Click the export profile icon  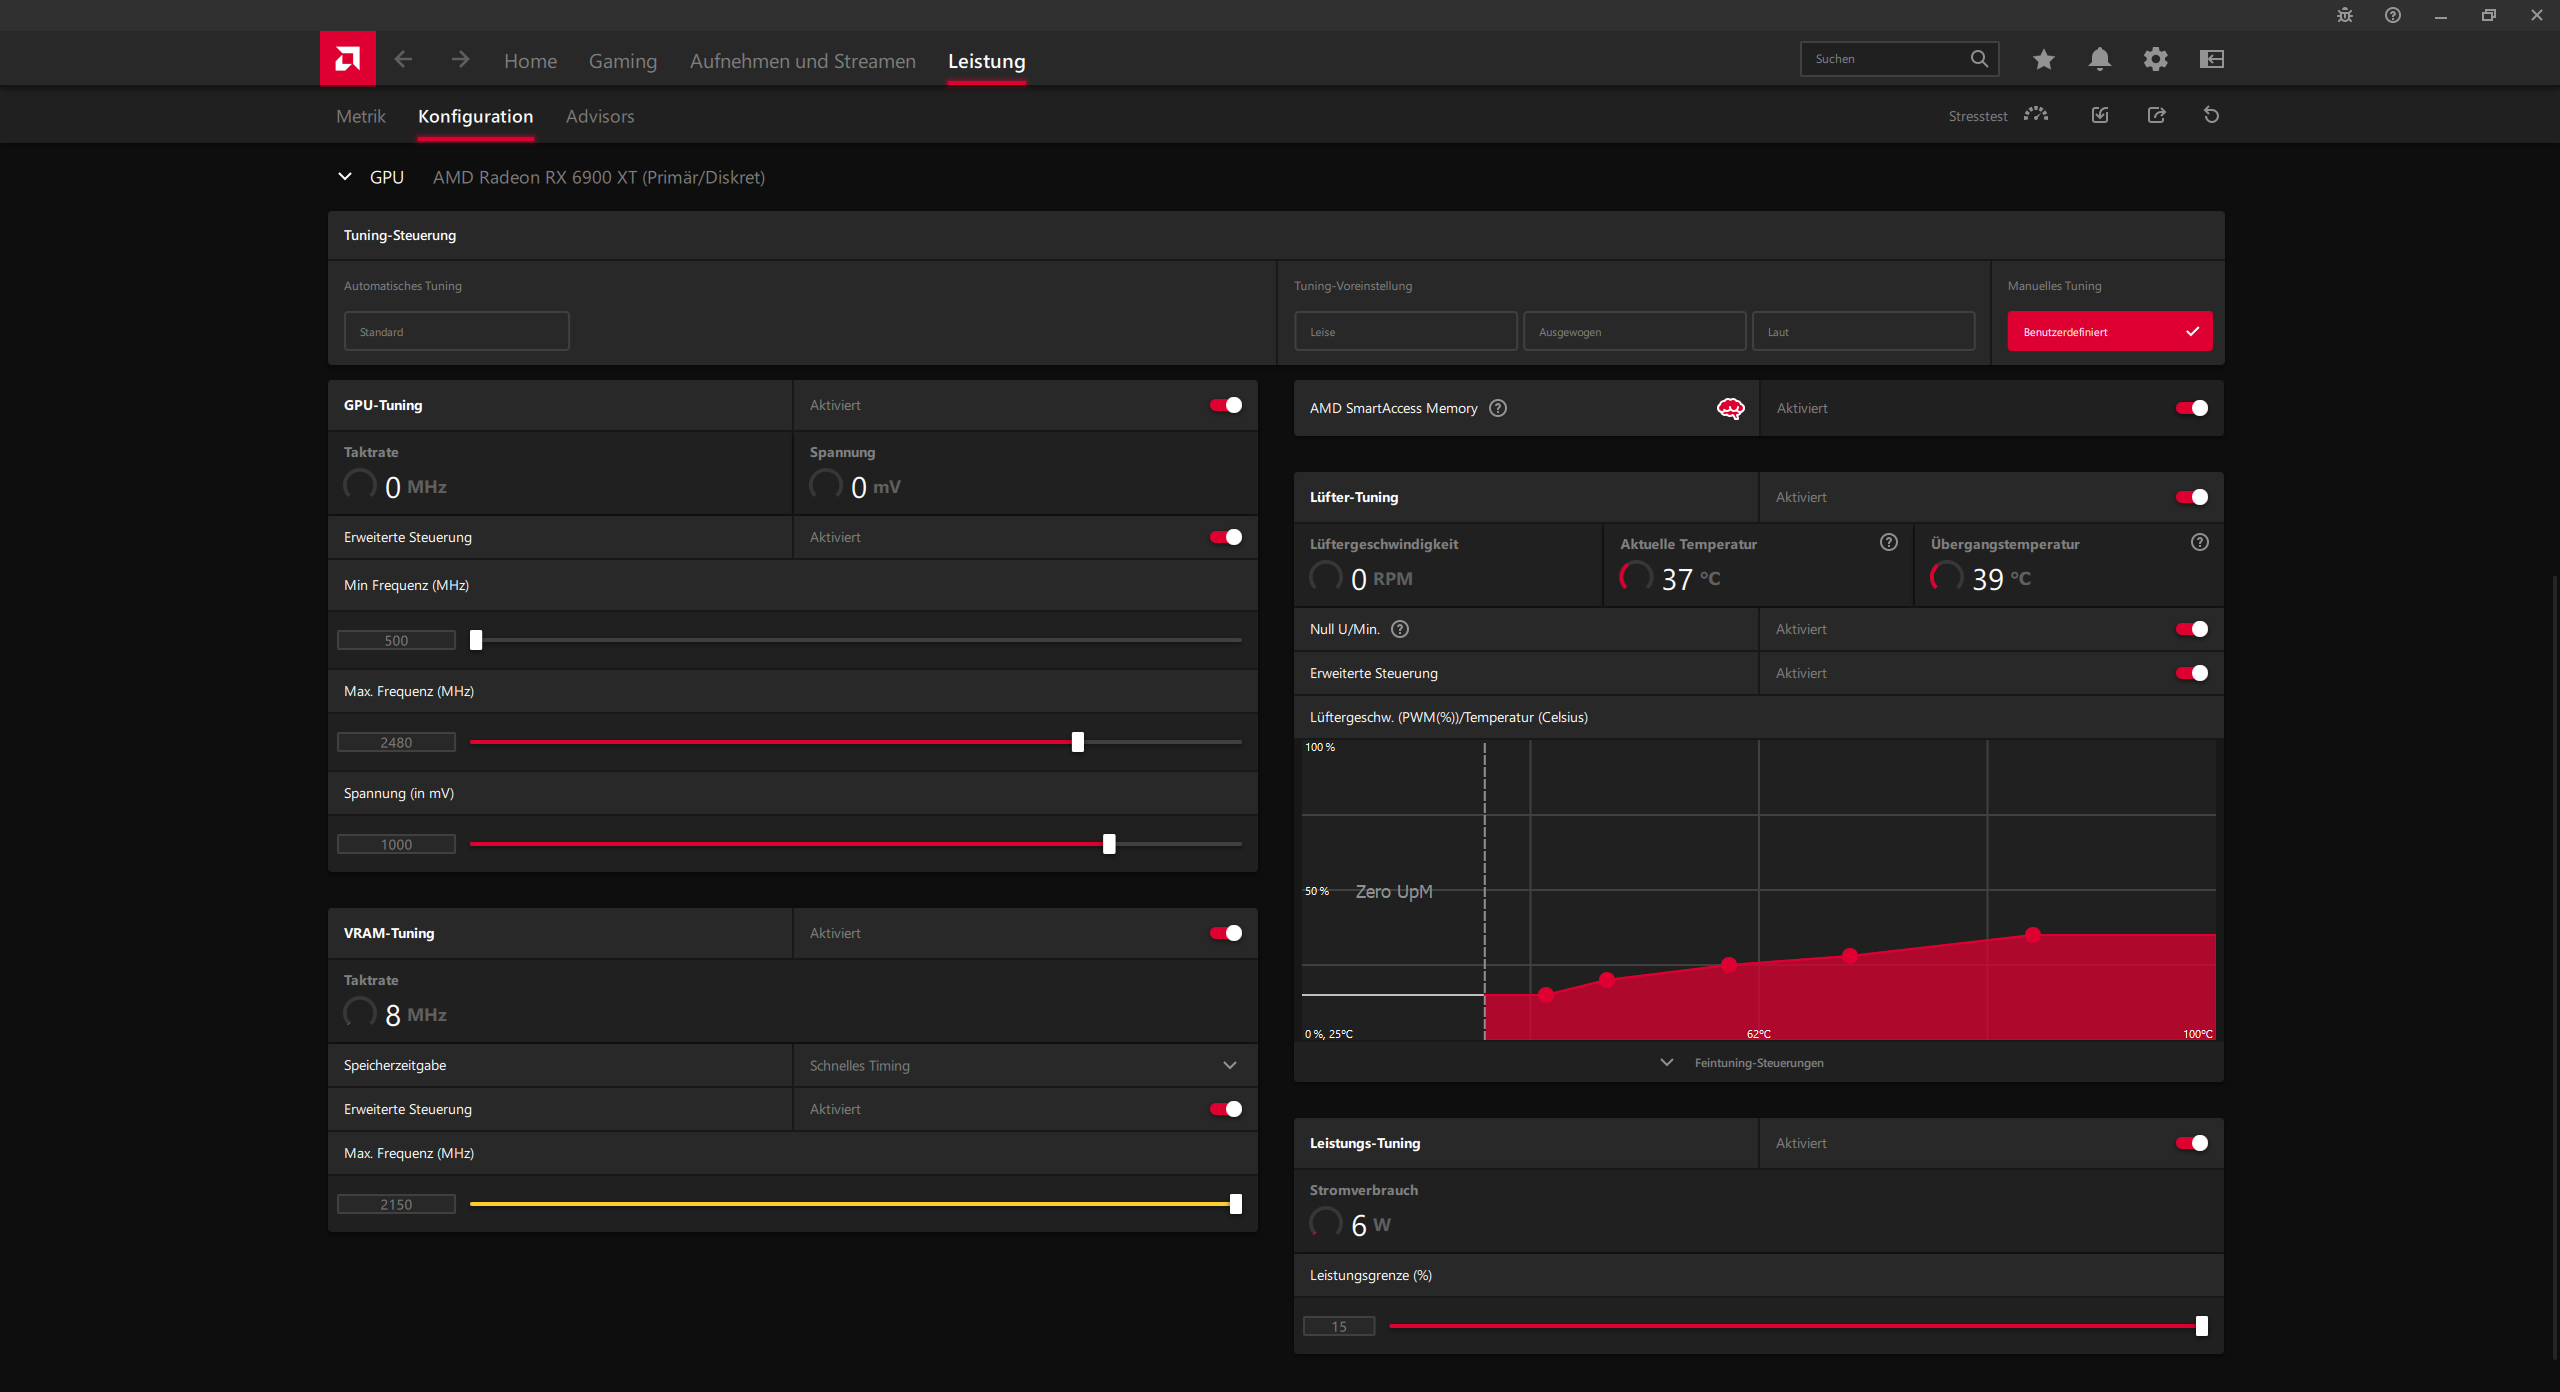click(x=2156, y=115)
